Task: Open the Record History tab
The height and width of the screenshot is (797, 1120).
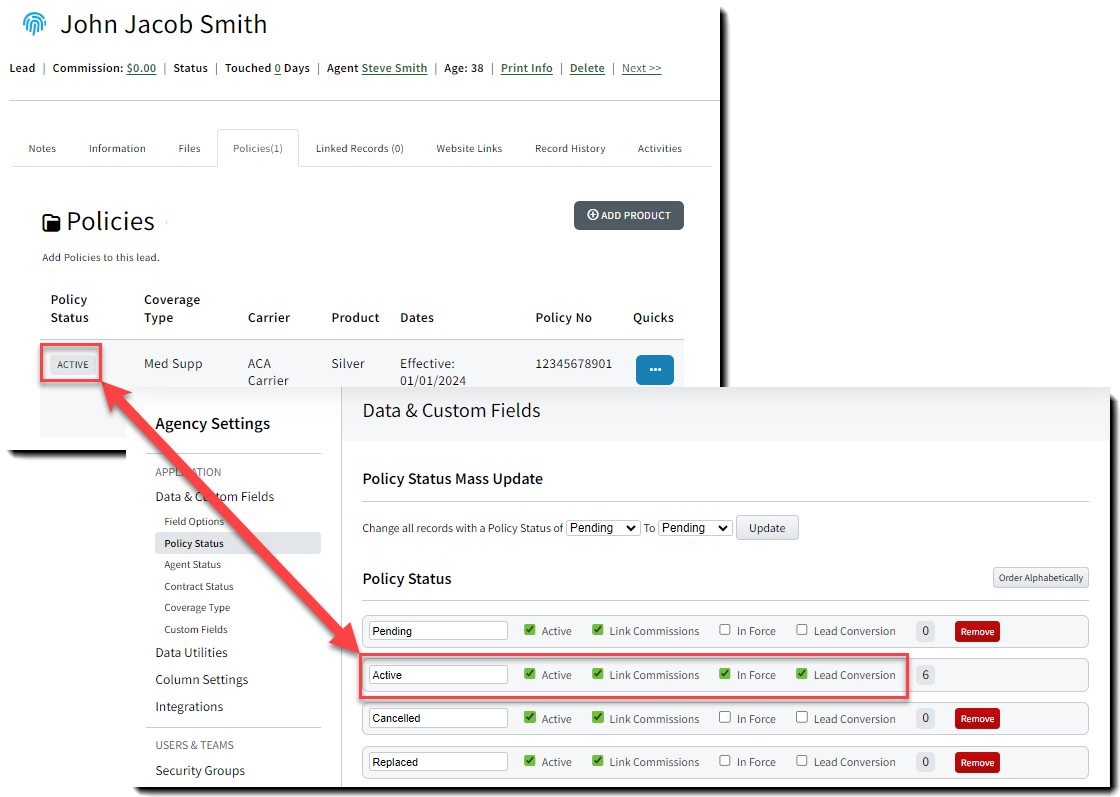Action: (570, 149)
